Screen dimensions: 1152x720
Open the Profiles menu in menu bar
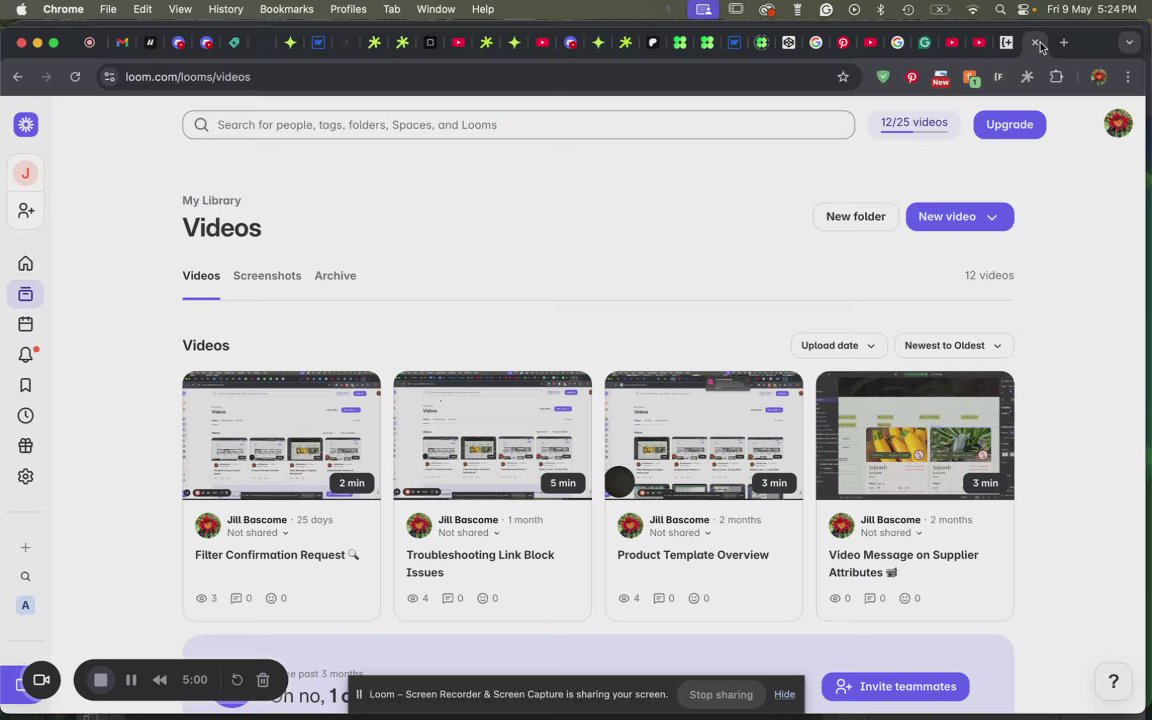point(348,9)
